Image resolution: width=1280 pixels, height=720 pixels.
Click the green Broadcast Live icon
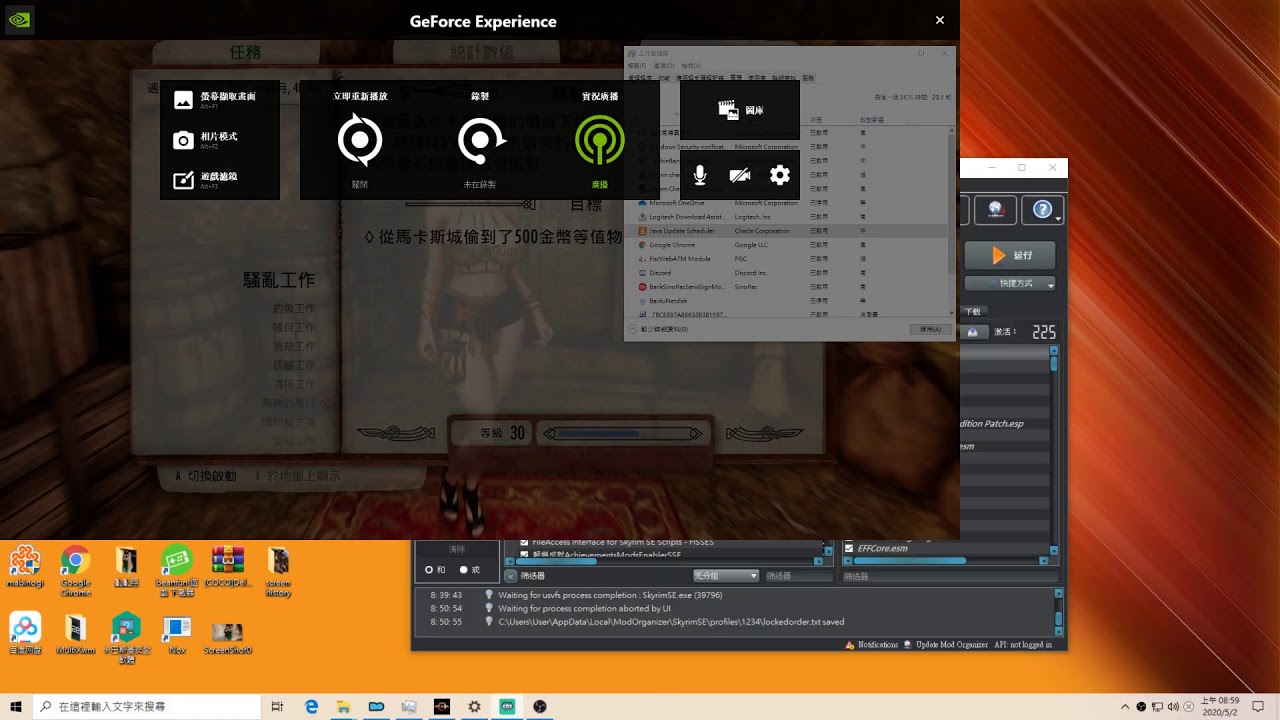pos(600,140)
